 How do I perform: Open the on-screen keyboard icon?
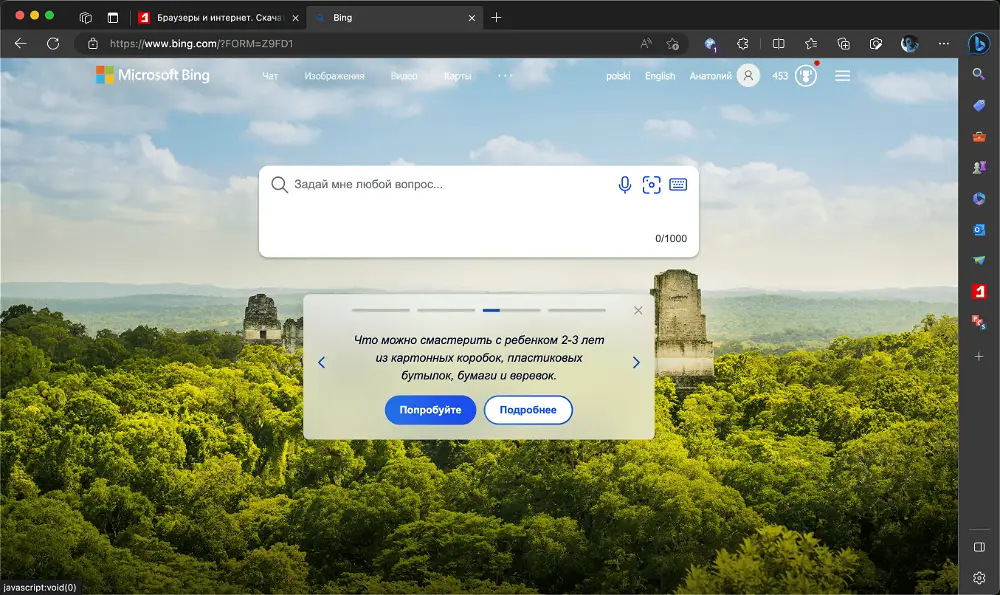[678, 185]
